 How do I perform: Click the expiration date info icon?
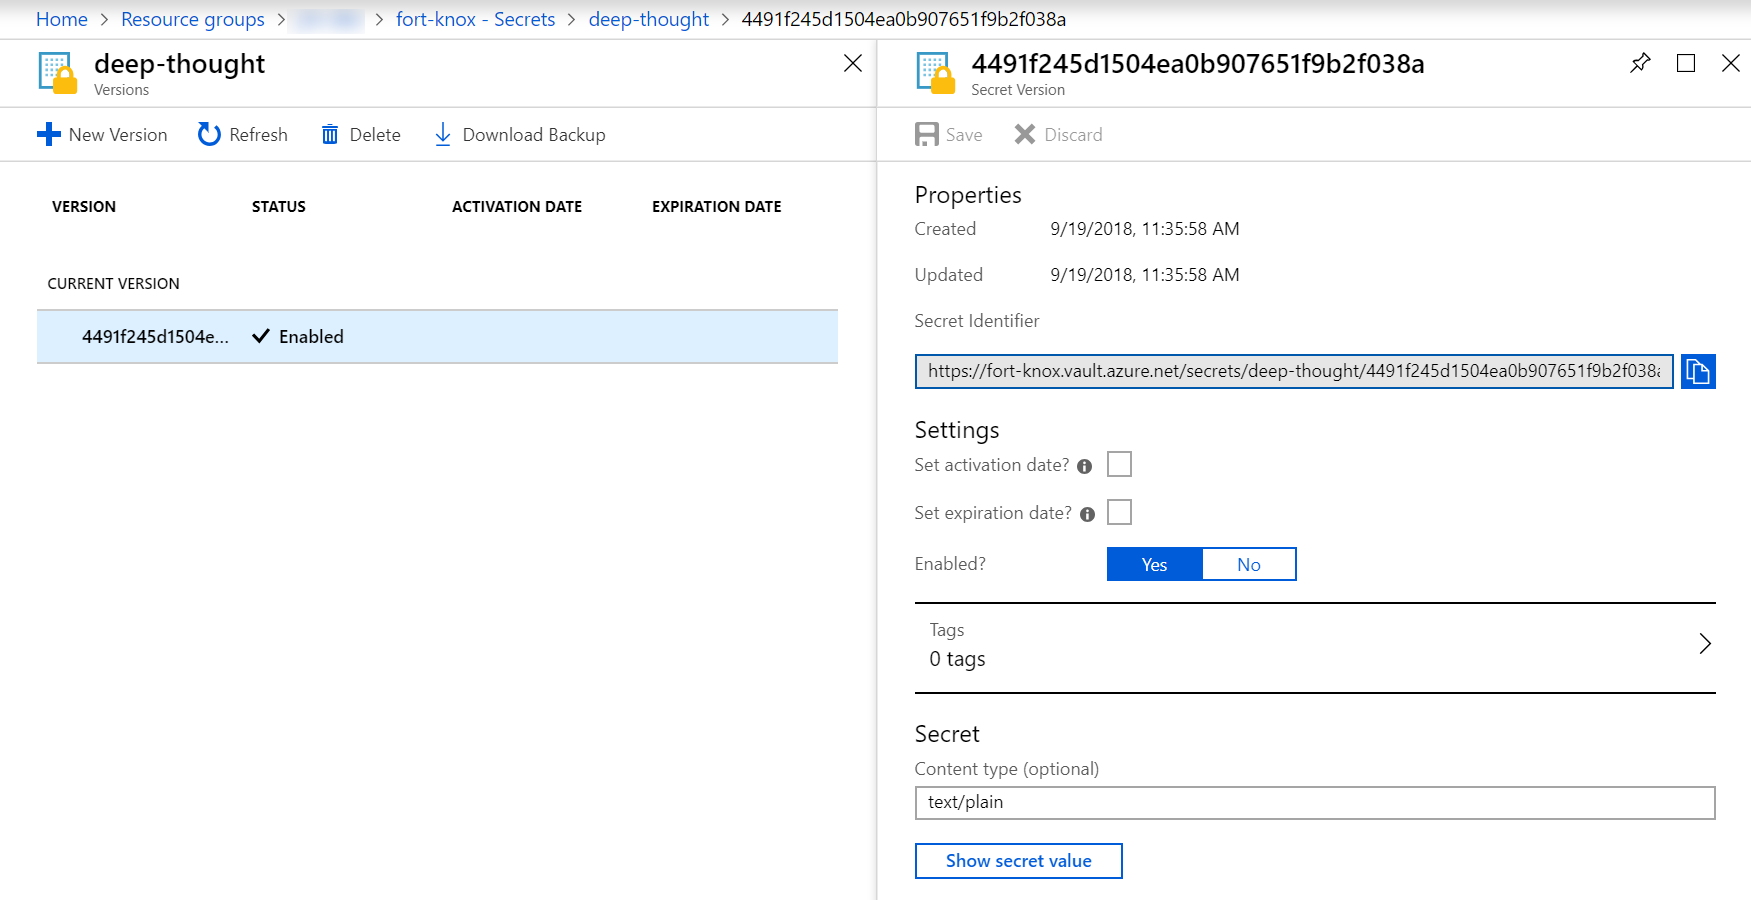point(1087,514)
